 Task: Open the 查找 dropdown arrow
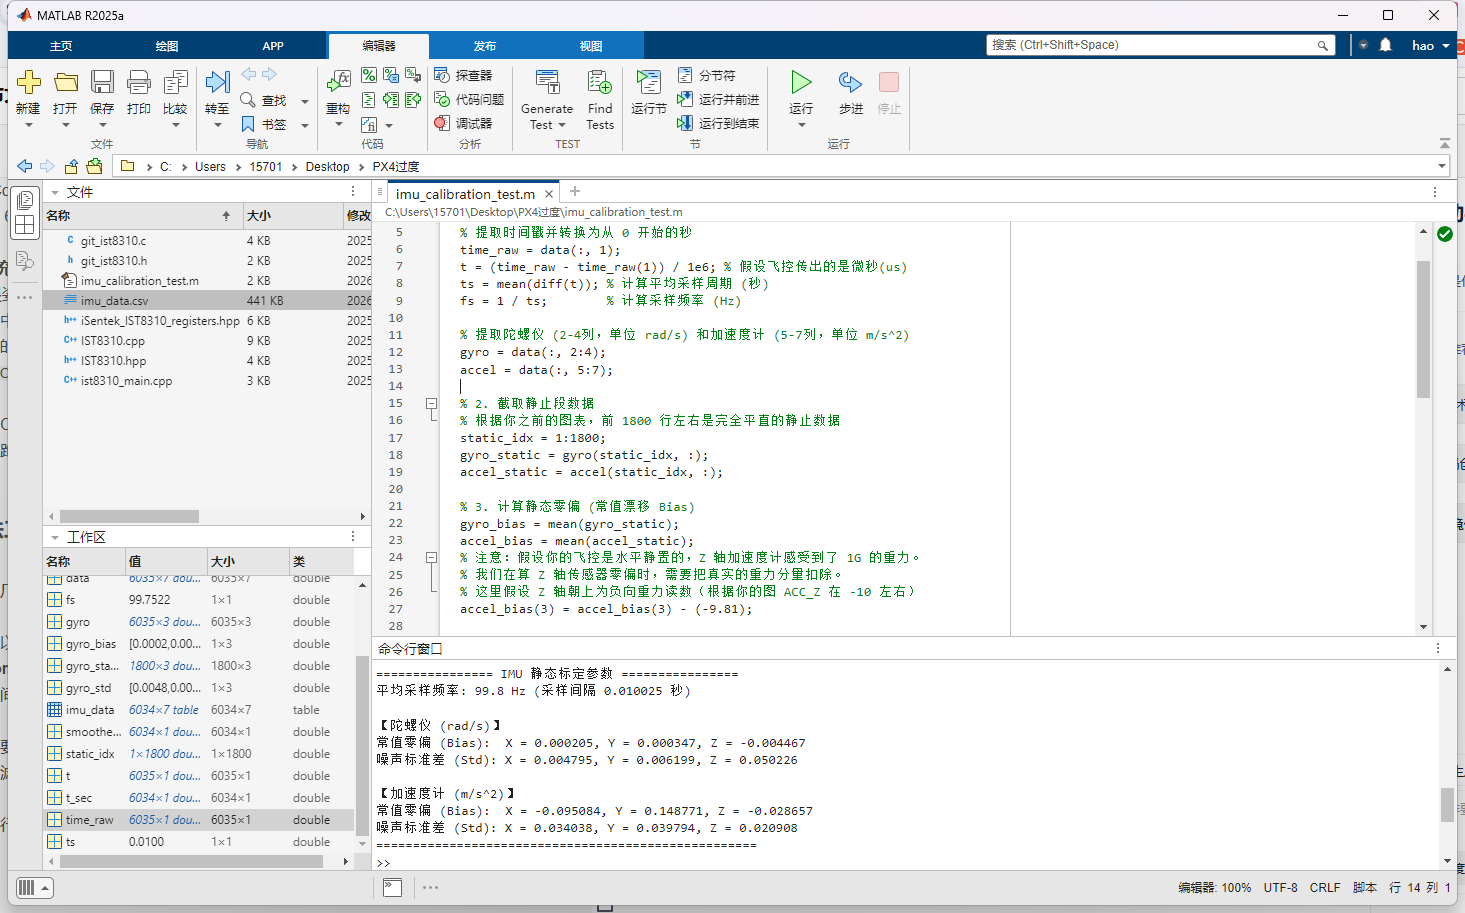pos(305,101)
